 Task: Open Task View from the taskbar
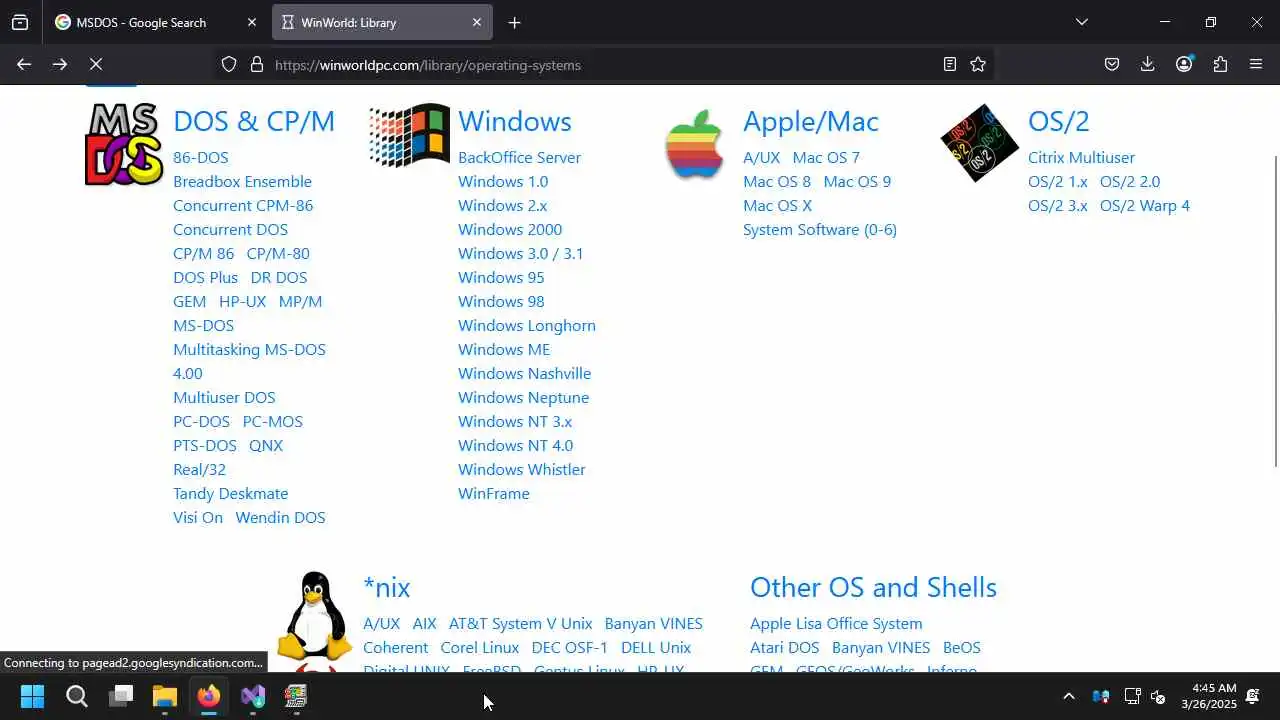(x=121, y=696)
